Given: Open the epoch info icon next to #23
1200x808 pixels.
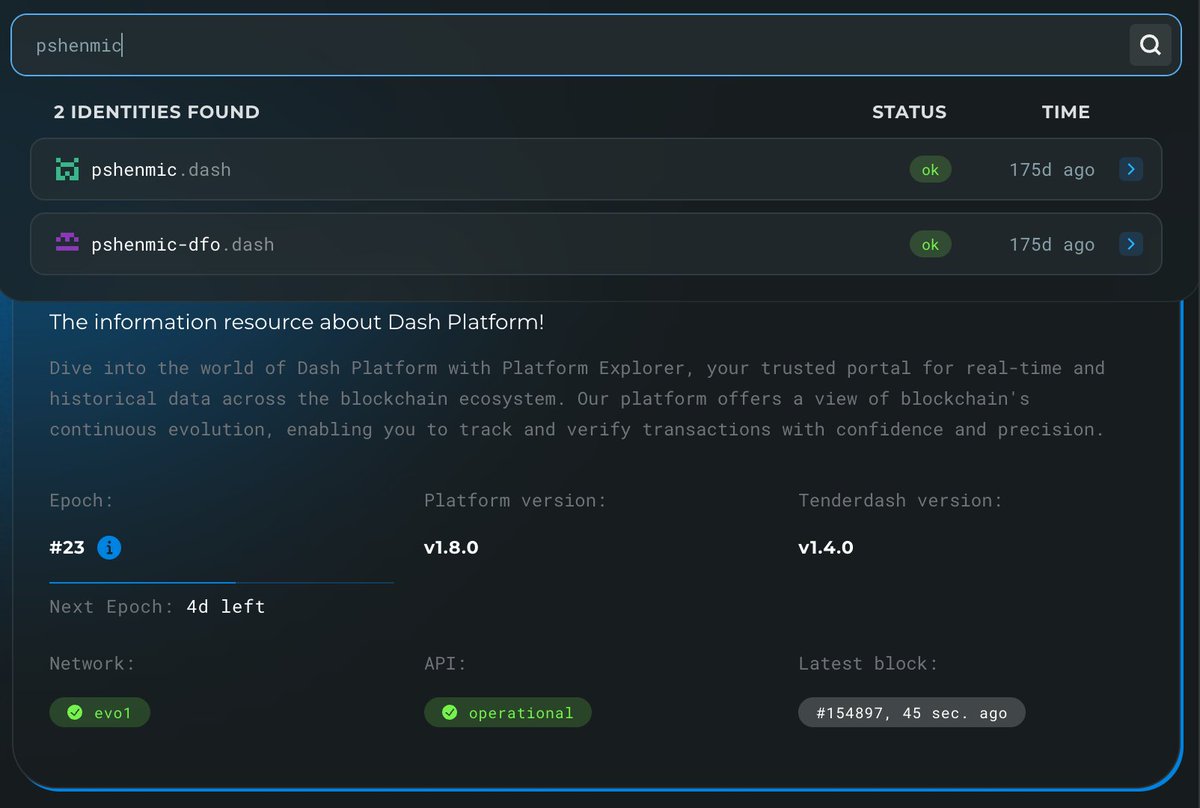Looking at the screenshot, I should tap(109, 548).
